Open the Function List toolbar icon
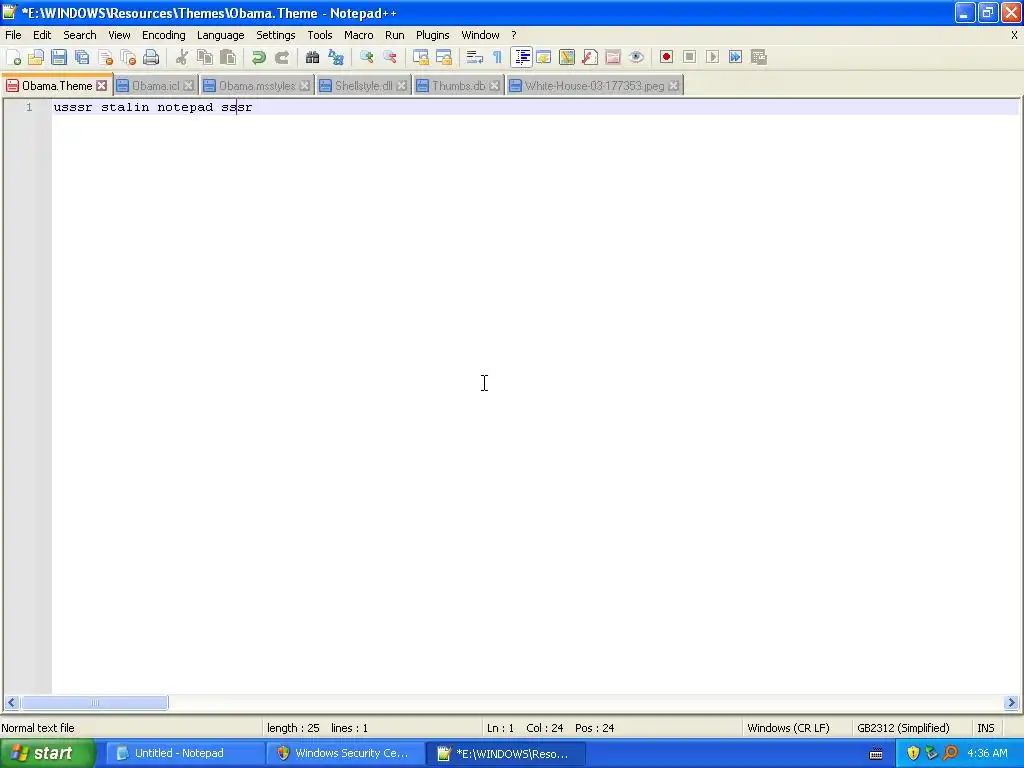 click(x=590, y=57)
